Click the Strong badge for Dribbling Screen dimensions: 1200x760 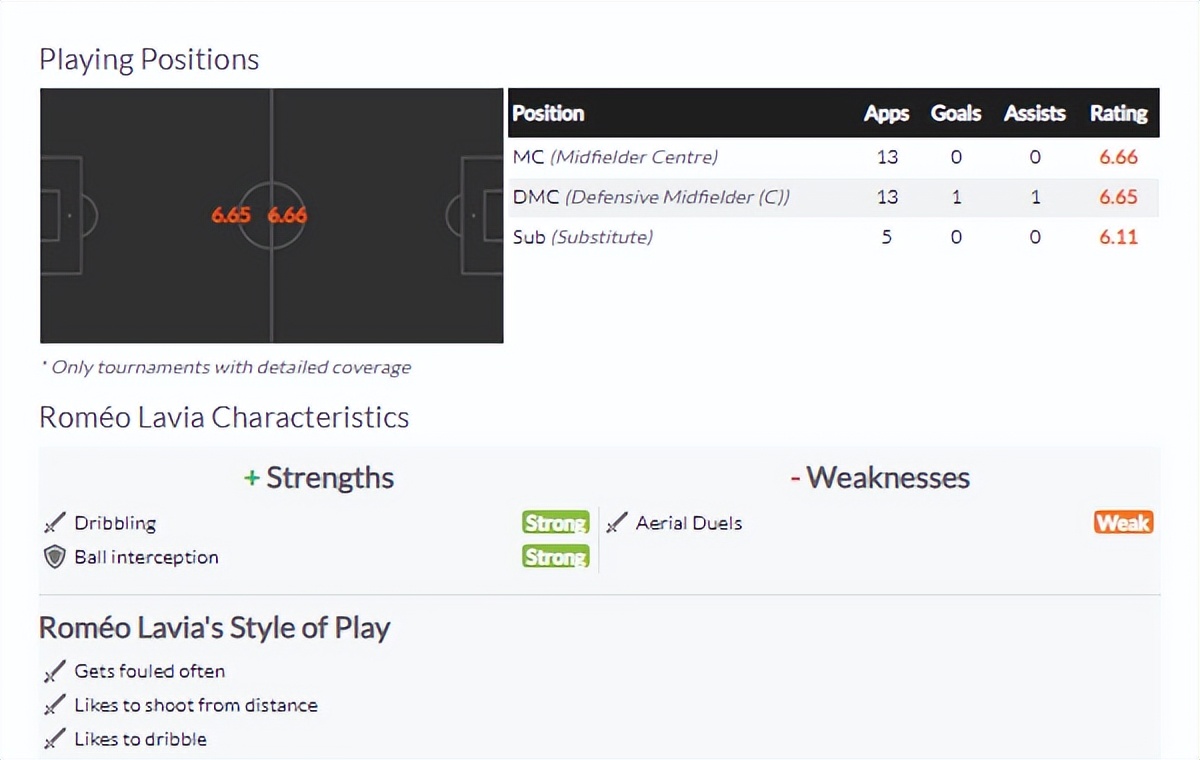coord(555,523)
